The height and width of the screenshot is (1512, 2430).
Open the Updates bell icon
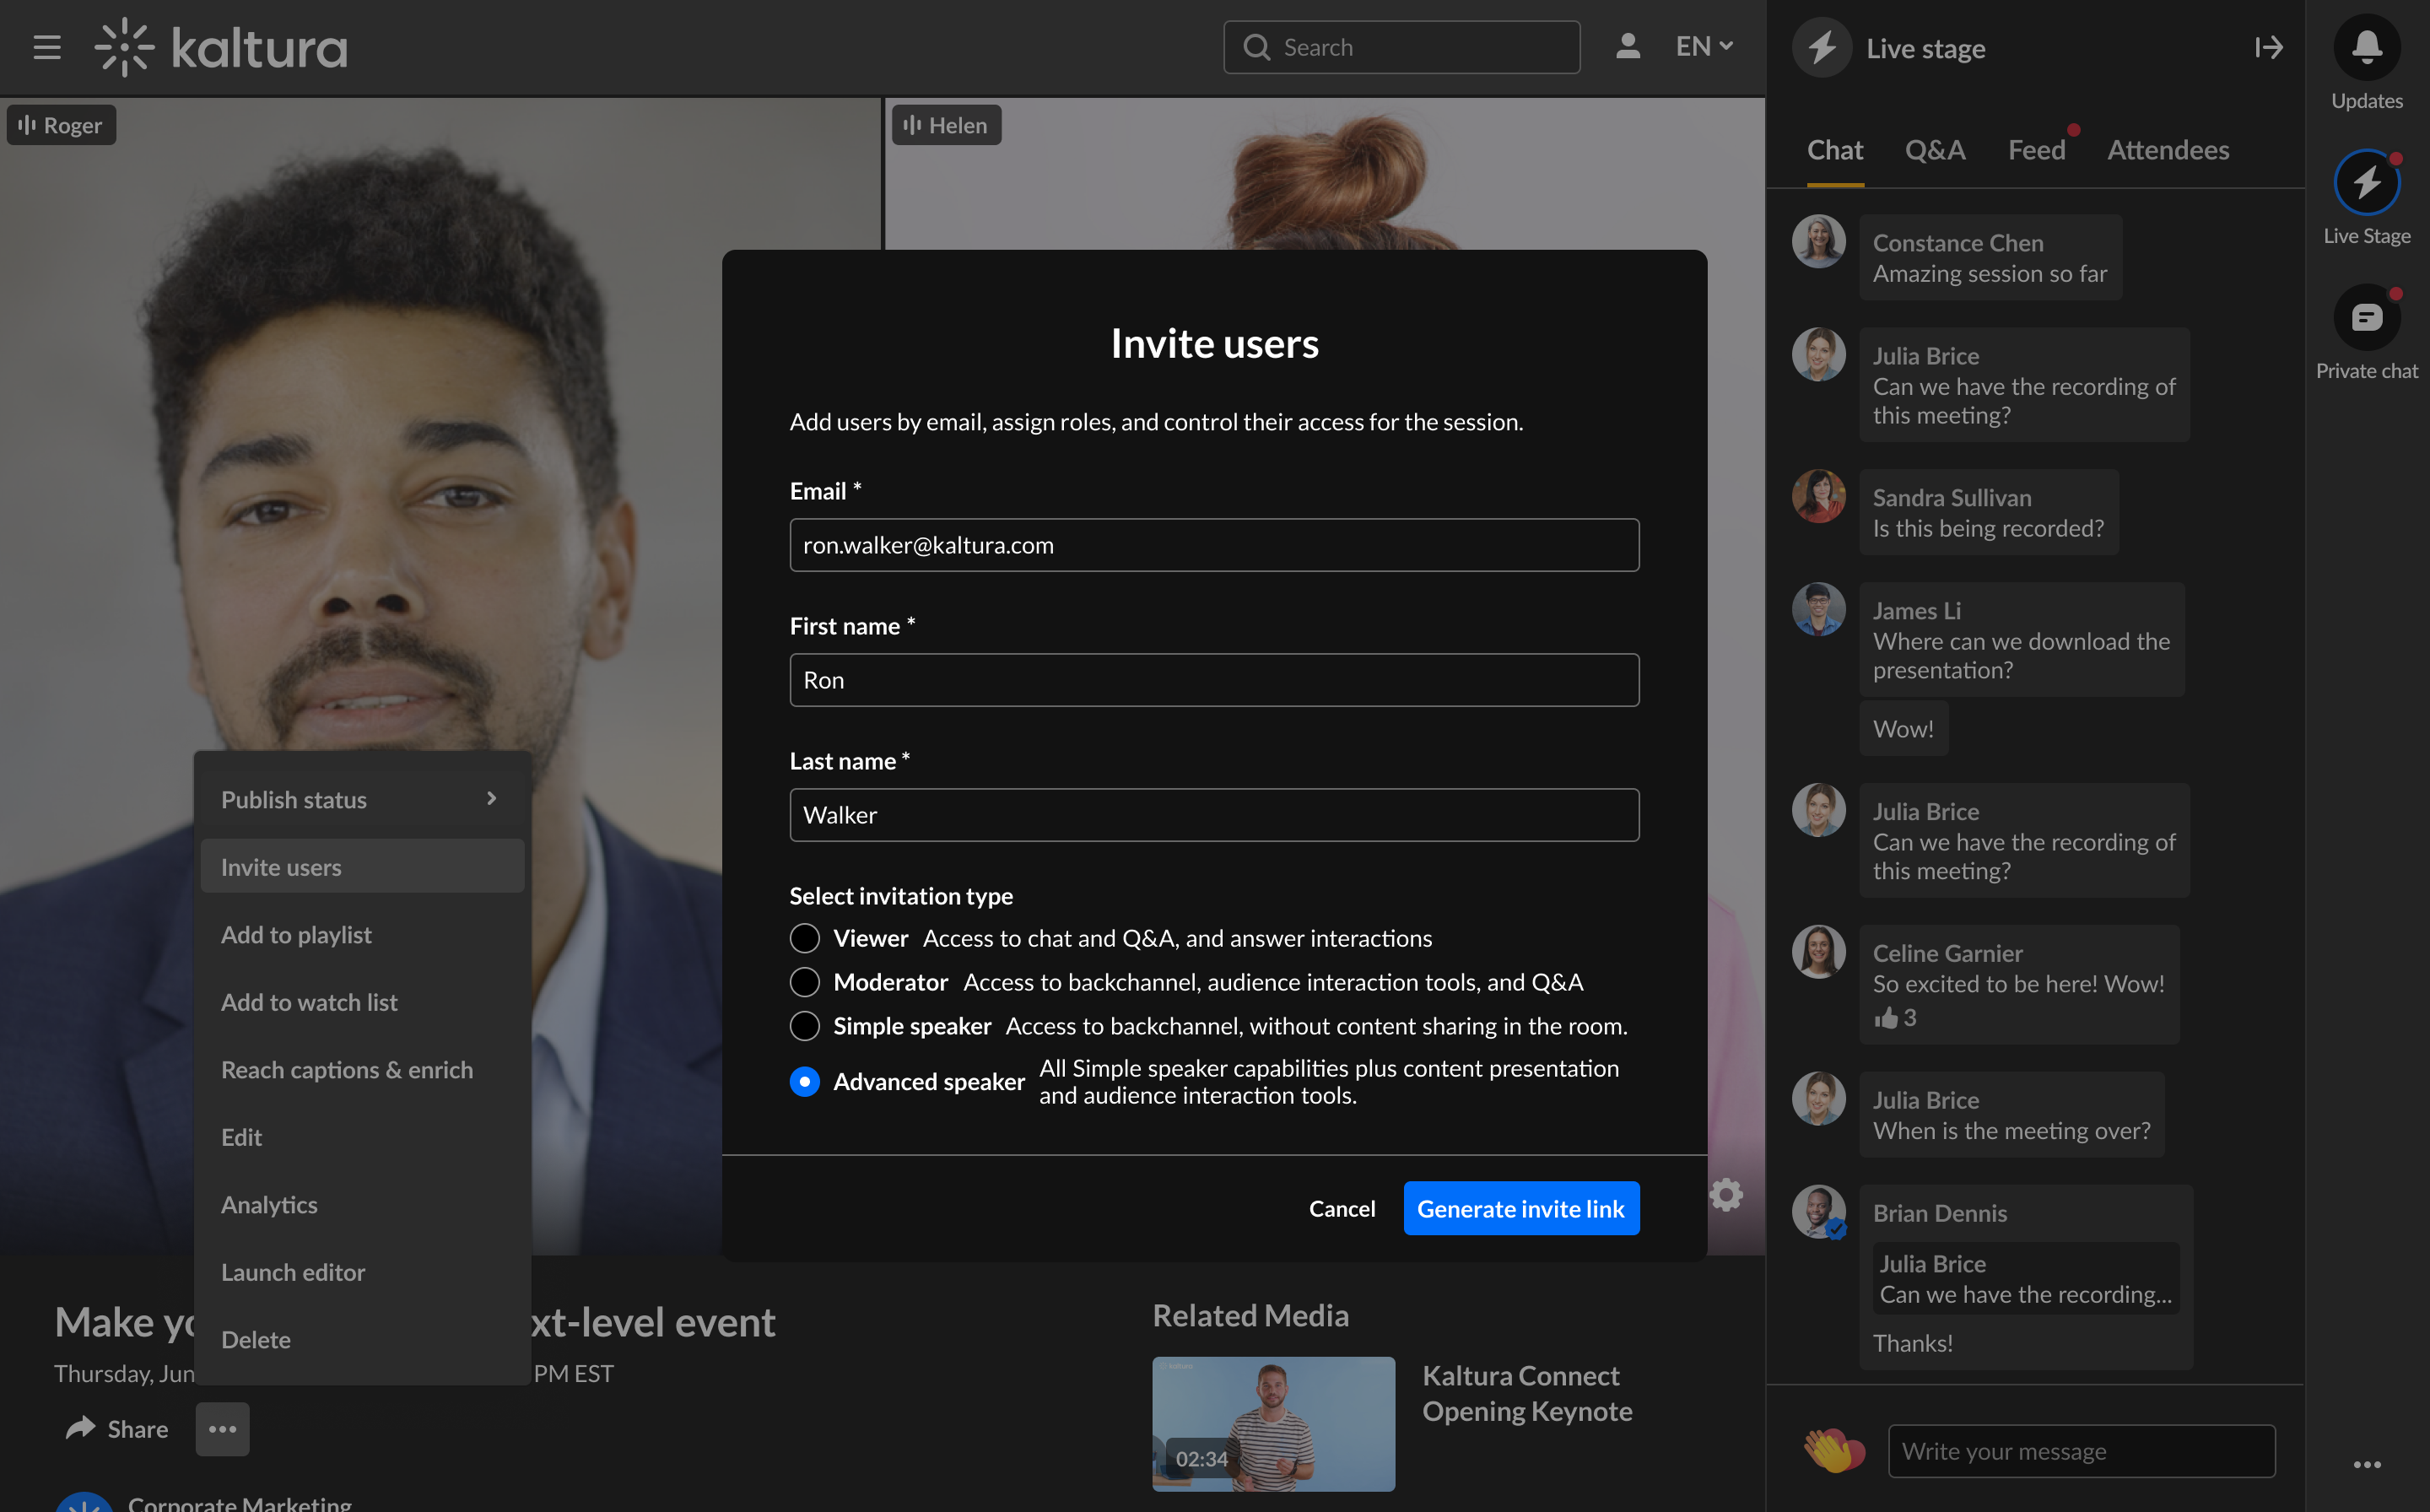(2366, 47)
